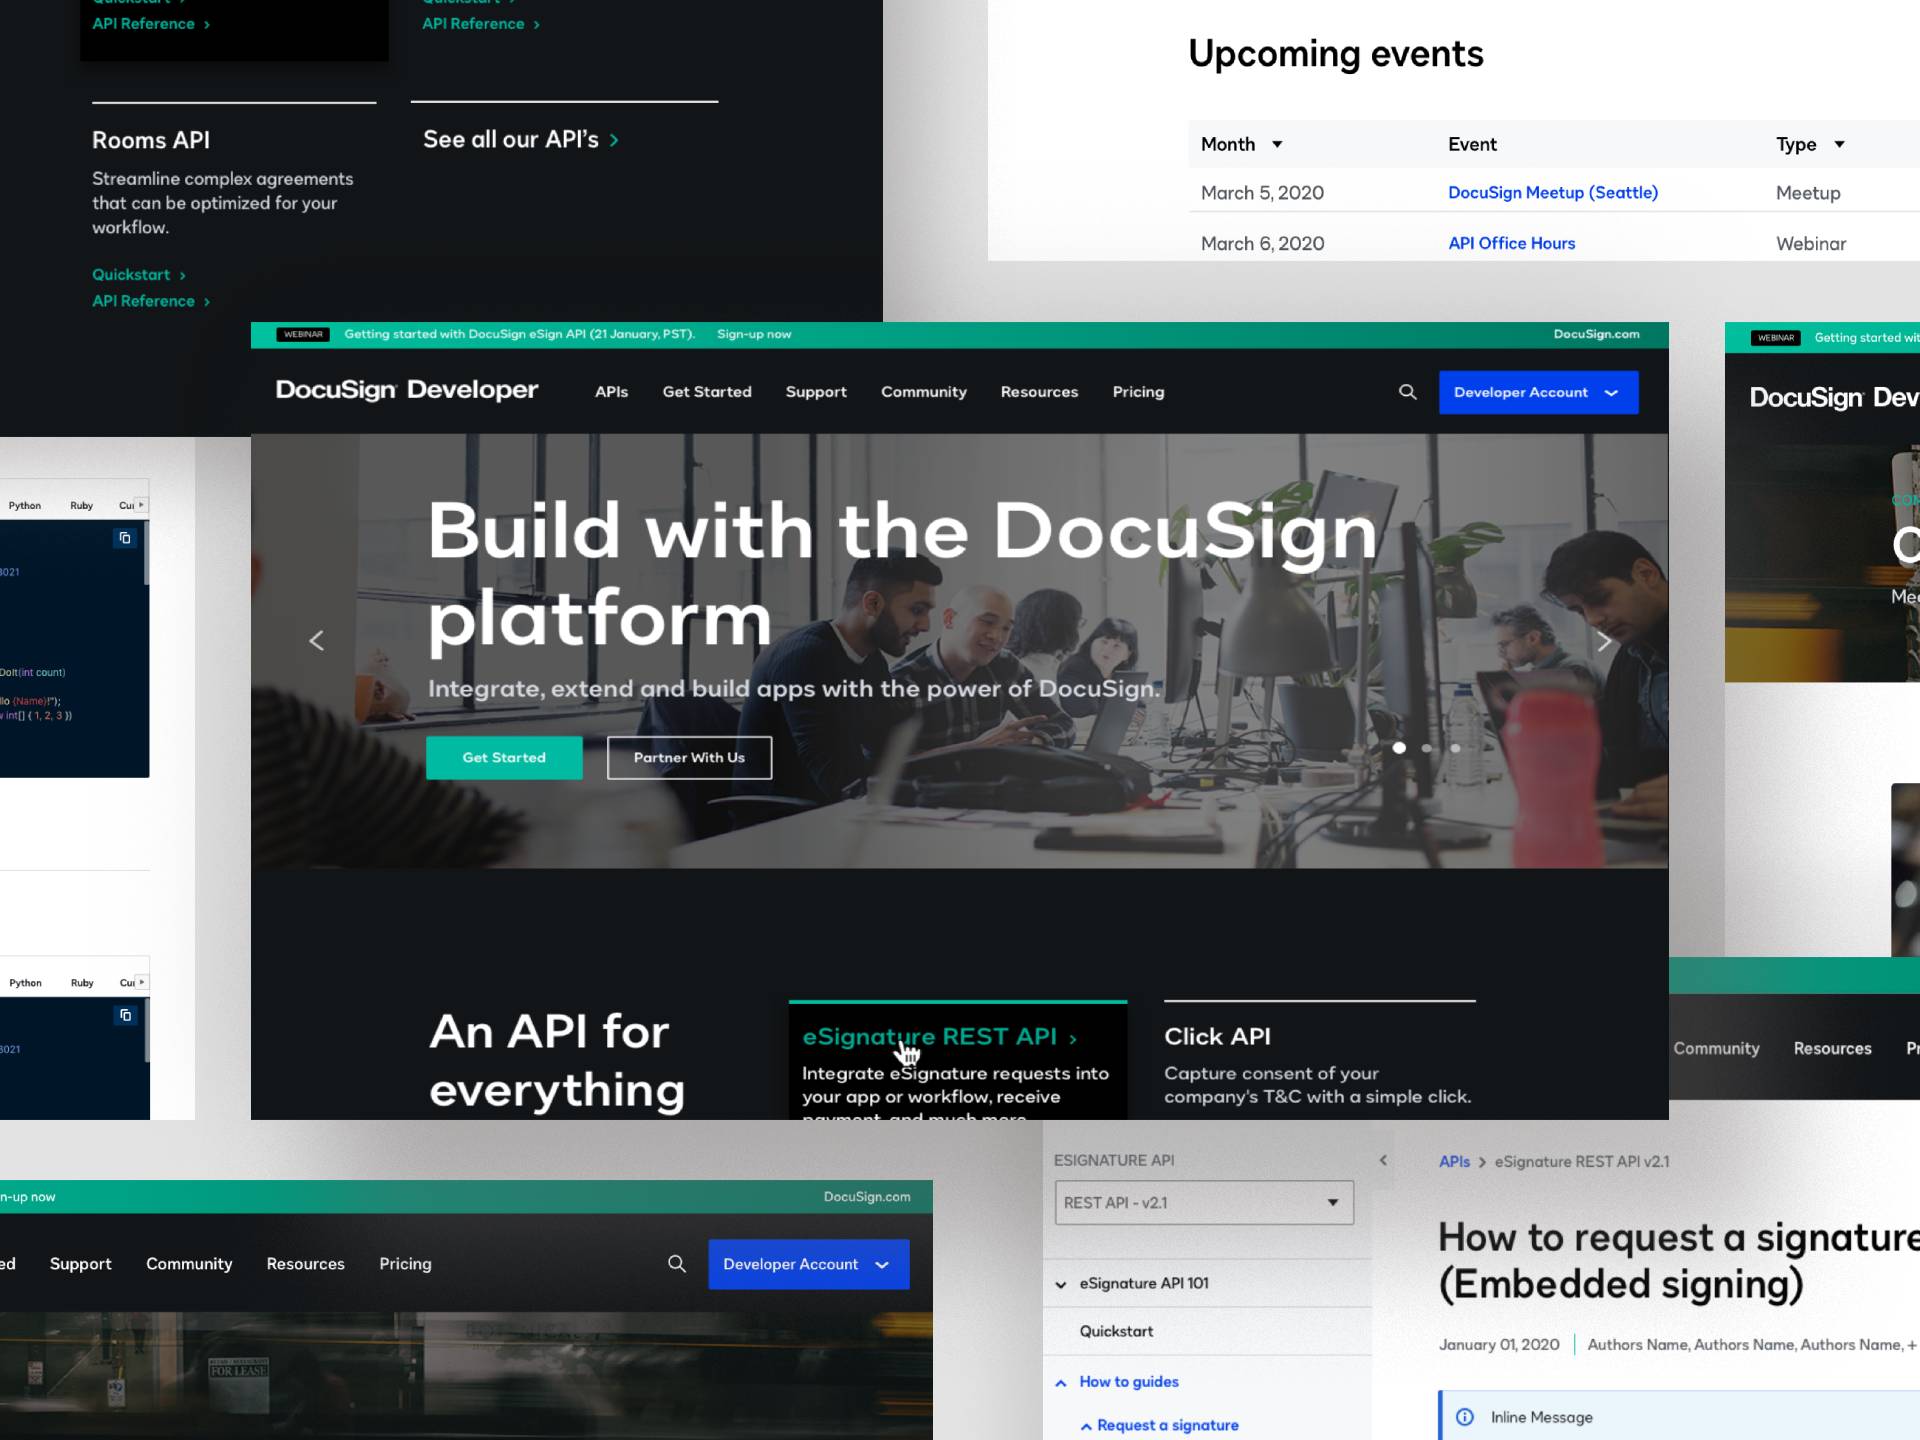Click the search icon in the bottom-left window navbar
The height and width of the screenshot is (1440, 1920).
point(677,1264)
